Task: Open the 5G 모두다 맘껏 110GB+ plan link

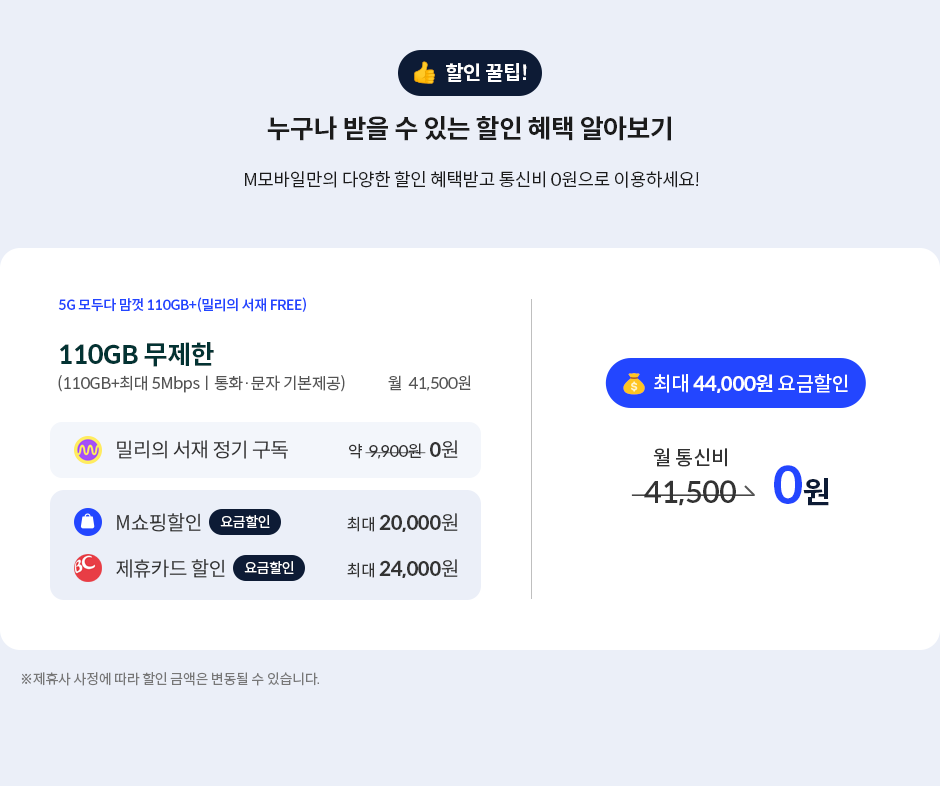Action: click(182, 305)
